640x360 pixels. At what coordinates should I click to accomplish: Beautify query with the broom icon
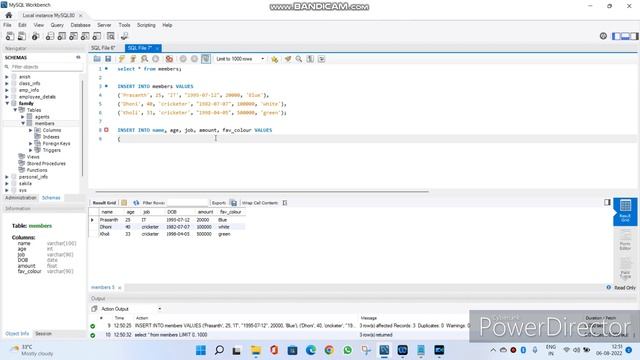click(x=288, y=59)
